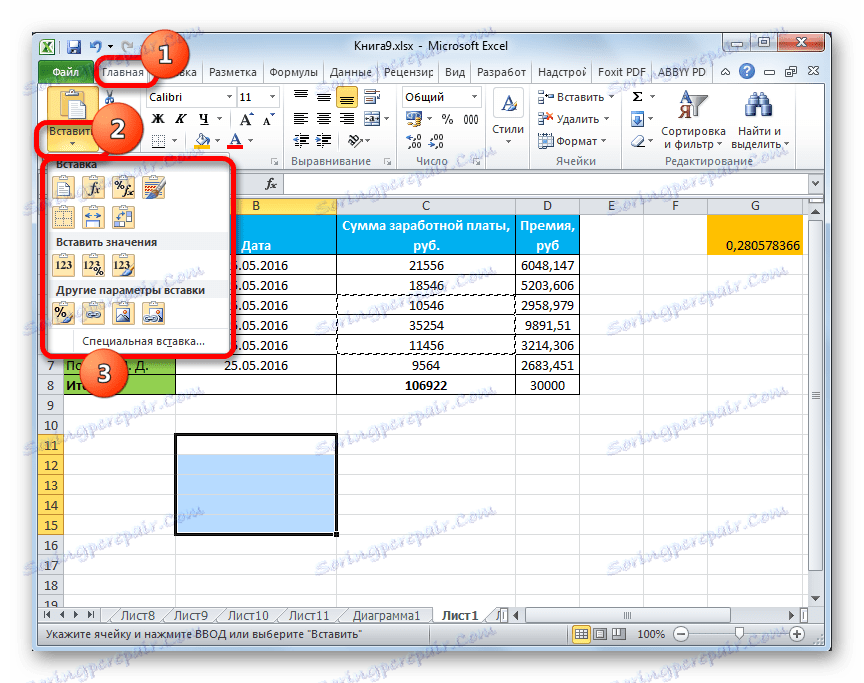Screen dimensions: 864x683
Task: Choose the Paste Picture icon
Action: pyautogui.click(x=123, y=312)
